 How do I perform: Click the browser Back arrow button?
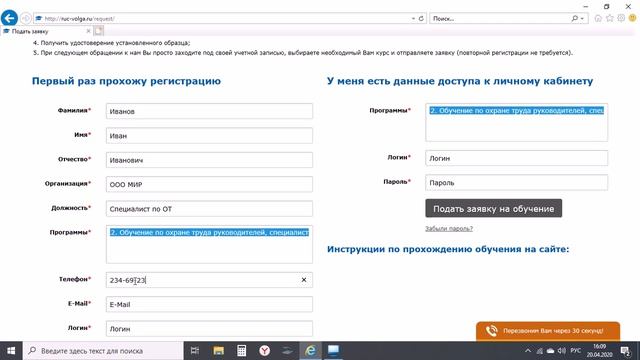pos(9,18)
